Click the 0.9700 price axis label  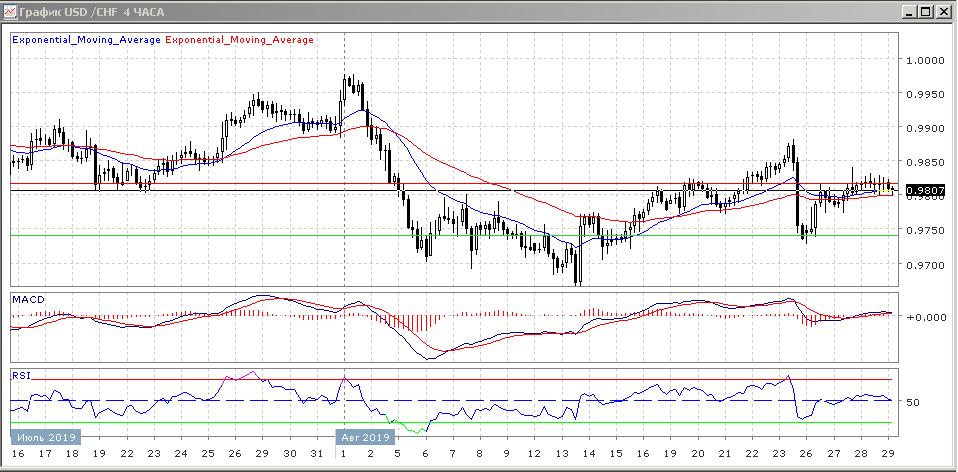tap(925, 265)
